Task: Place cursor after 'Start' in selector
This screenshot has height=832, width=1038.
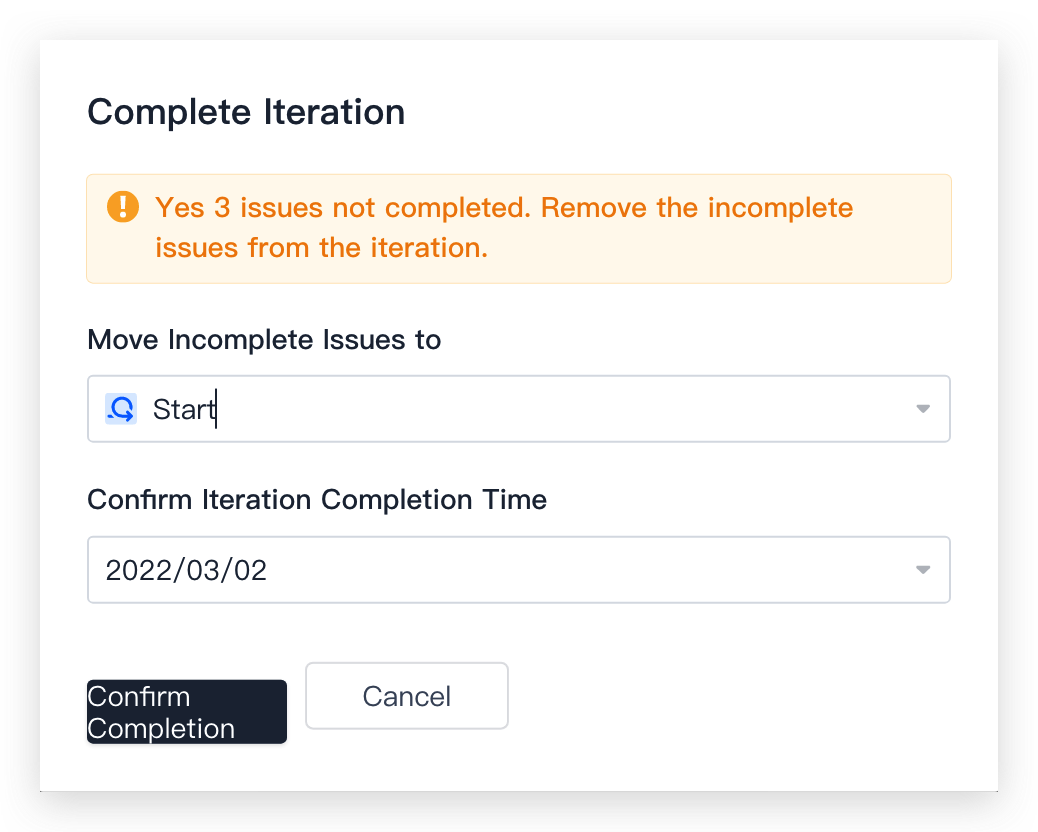Action: tap(216, 409)
